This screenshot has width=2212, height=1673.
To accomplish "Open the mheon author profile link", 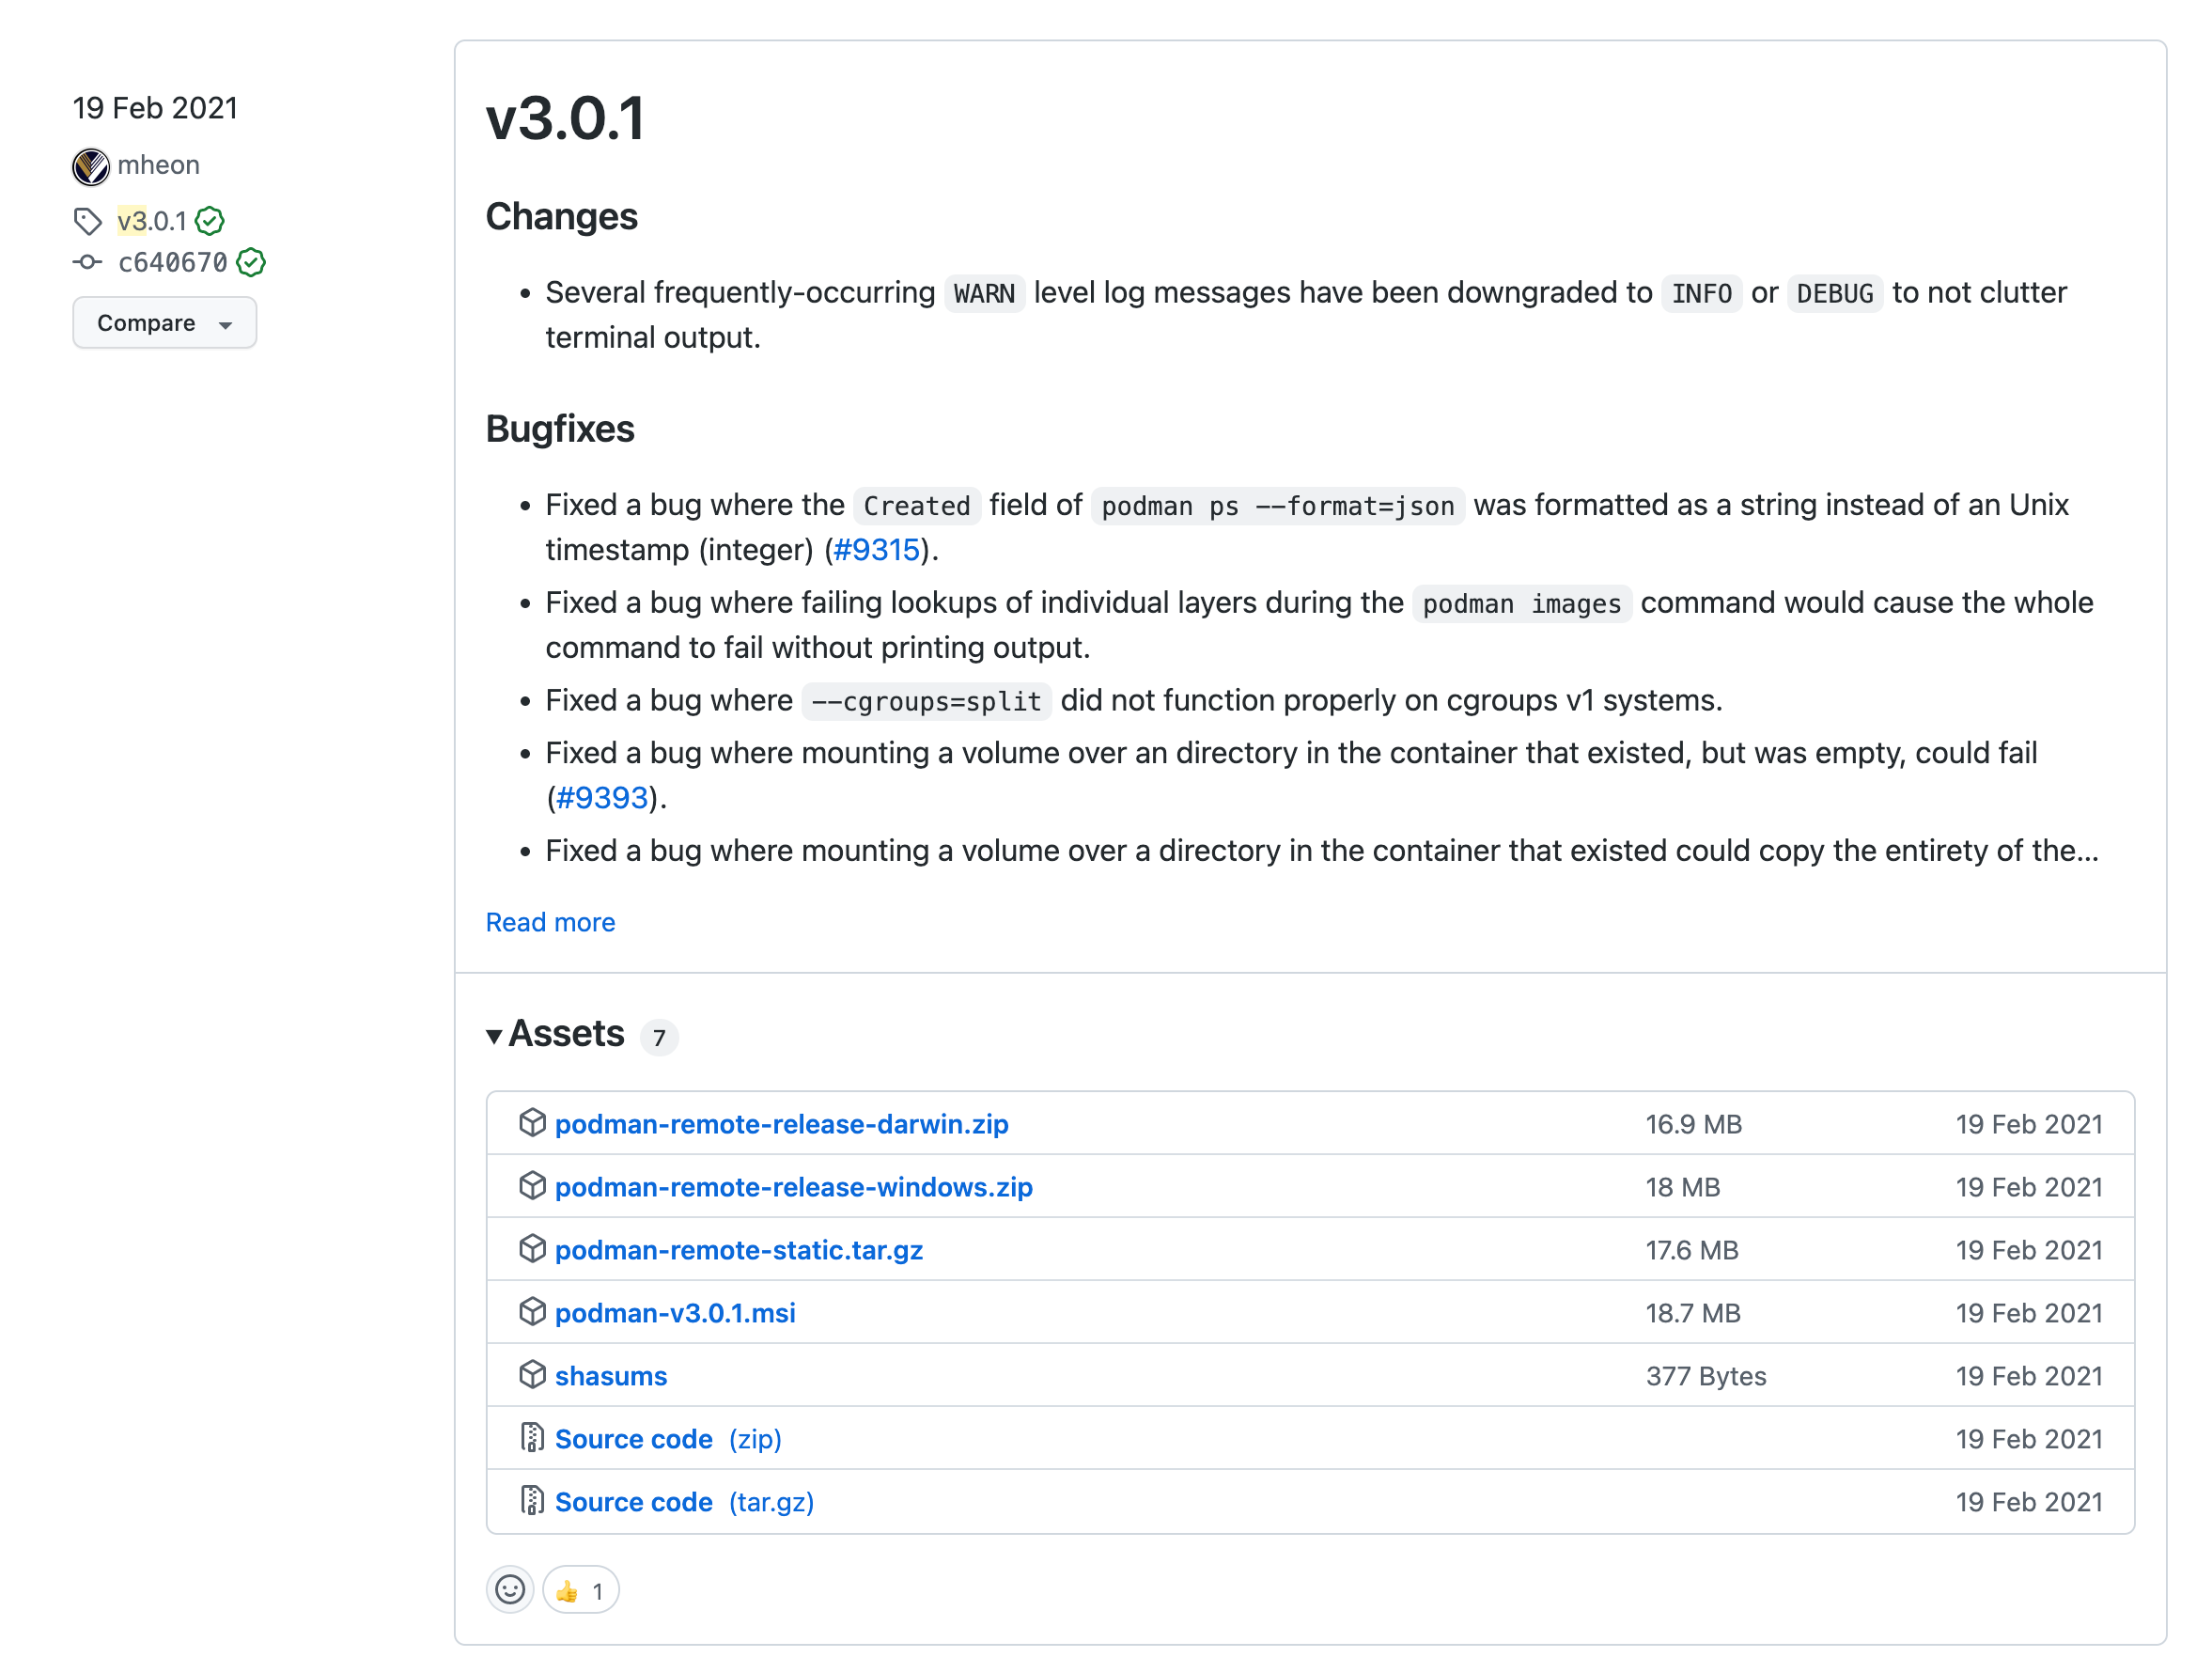I will 158,165.
